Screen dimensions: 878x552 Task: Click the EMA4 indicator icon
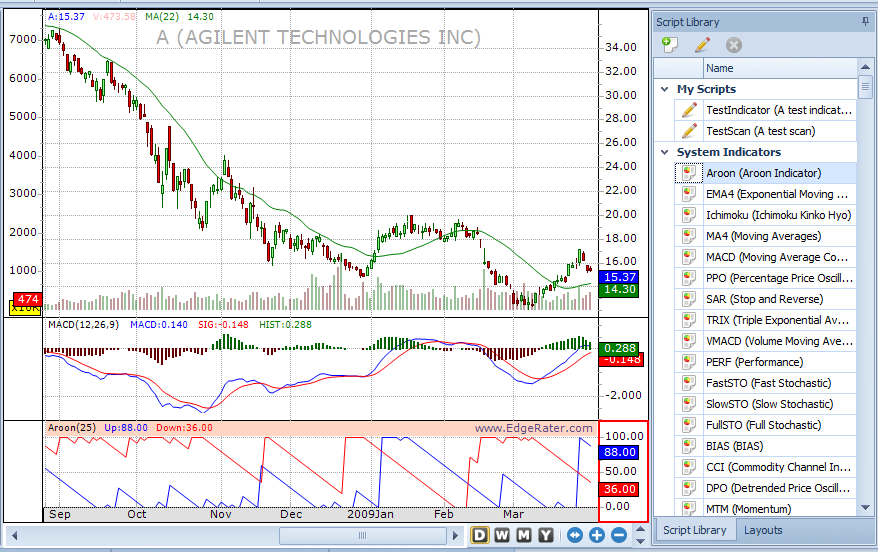click(689, 194)
